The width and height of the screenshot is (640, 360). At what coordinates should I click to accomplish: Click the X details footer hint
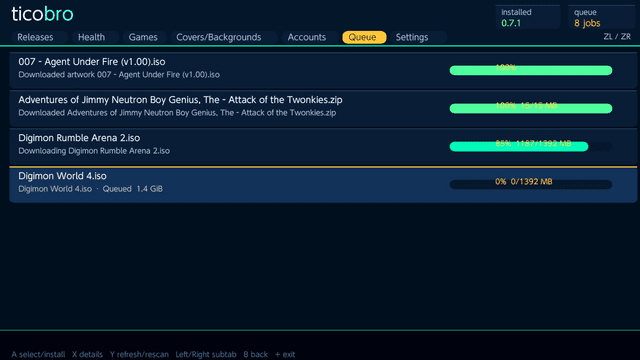(x=87, y=354)
